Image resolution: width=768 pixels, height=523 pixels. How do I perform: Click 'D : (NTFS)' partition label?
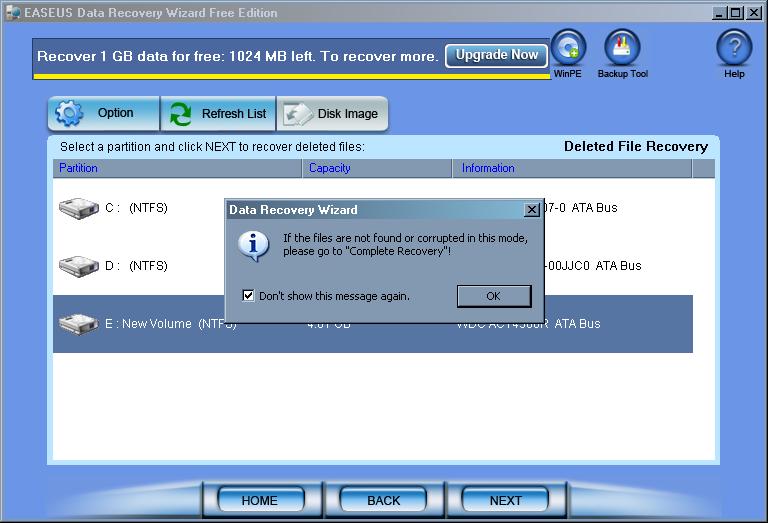tap(136, 266)
